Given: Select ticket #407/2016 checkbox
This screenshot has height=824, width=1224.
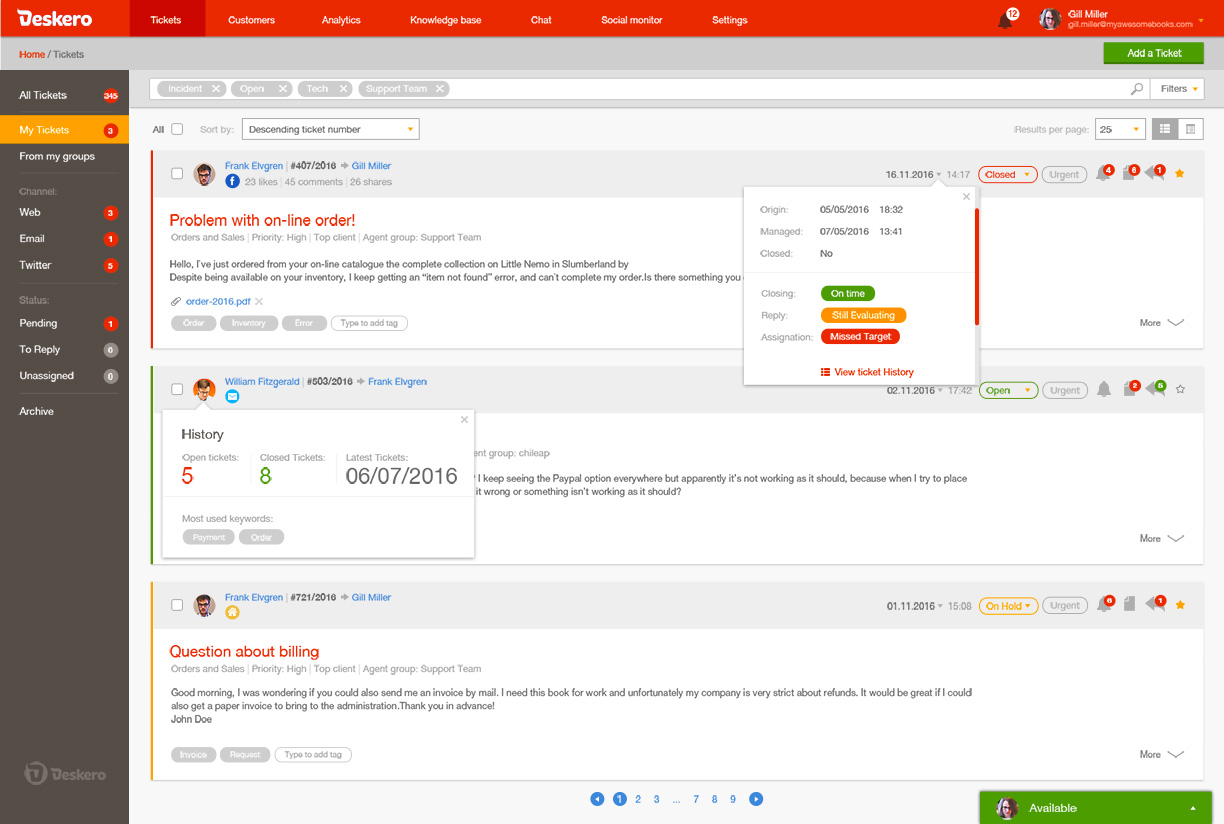Looking at the screenshot, I should (x=177, y=174).
